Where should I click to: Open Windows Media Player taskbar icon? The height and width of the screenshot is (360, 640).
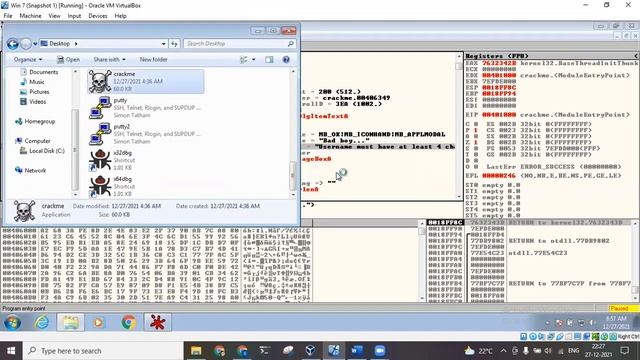[x=98, y=322]
